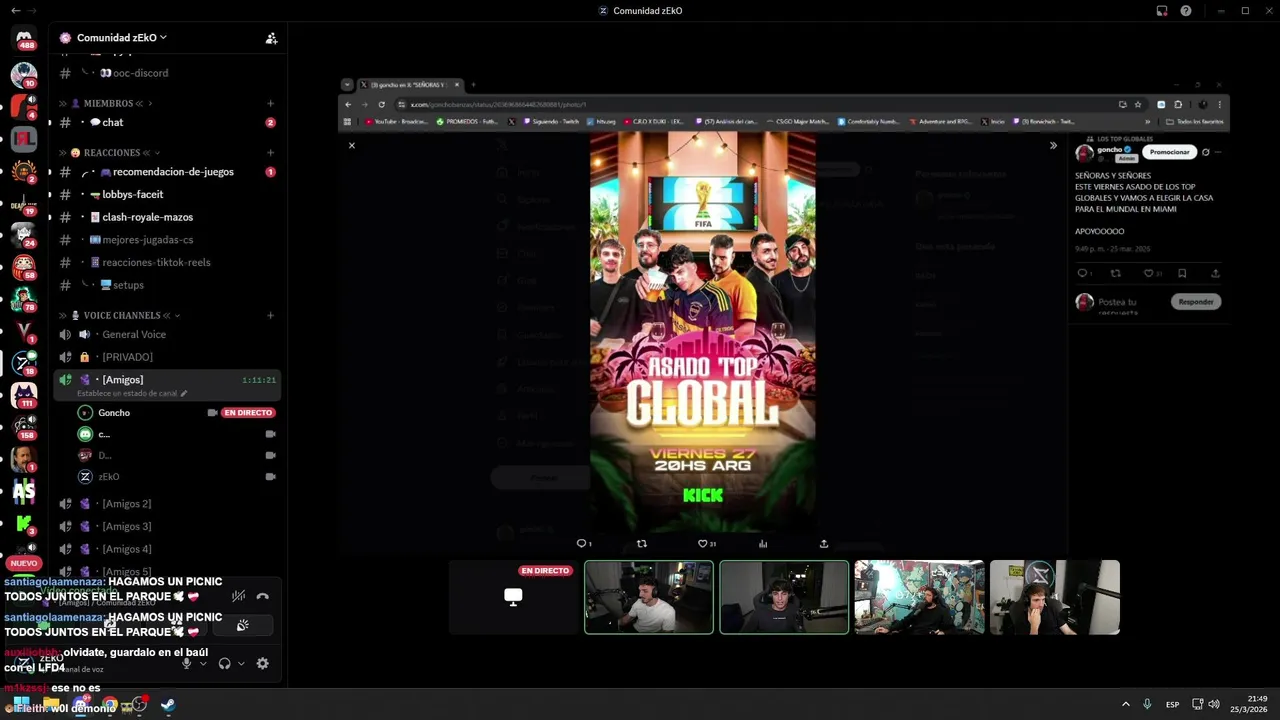The image size is (1280, 720).
Task: Close photo viewer X in stream
Action: pos(352,145)
